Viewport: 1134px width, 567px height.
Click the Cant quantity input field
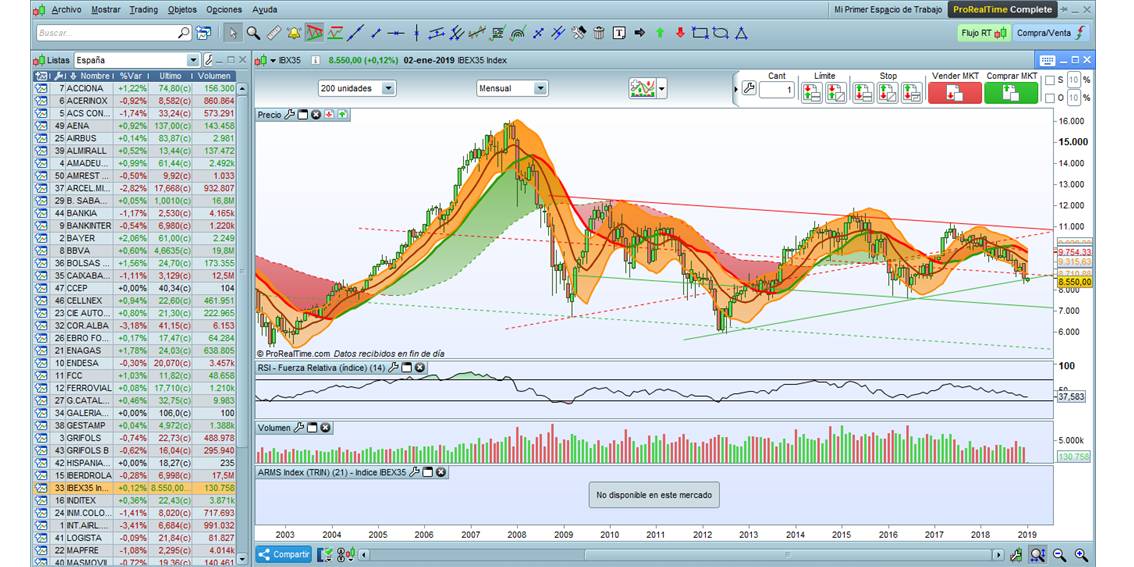click(x=777, y=90)
